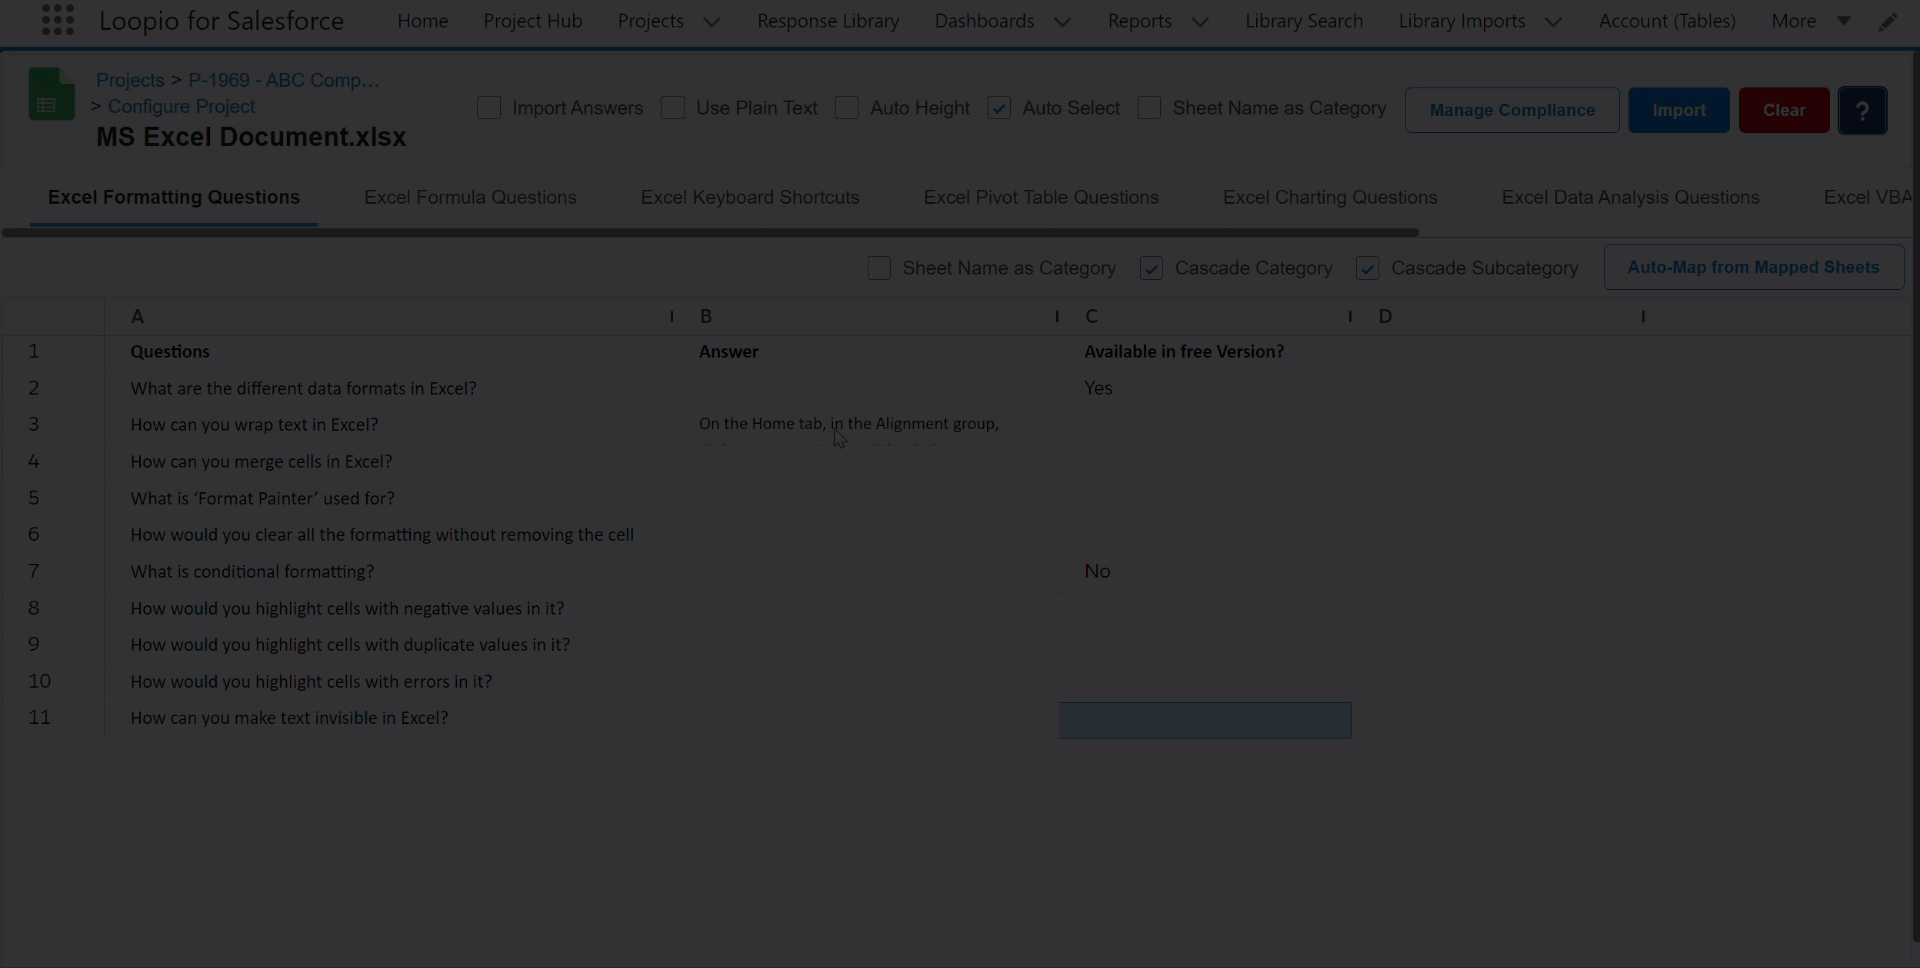Click column A resize handle
The height and width of the screenshot is (968, 1920).
pos(672,316)
